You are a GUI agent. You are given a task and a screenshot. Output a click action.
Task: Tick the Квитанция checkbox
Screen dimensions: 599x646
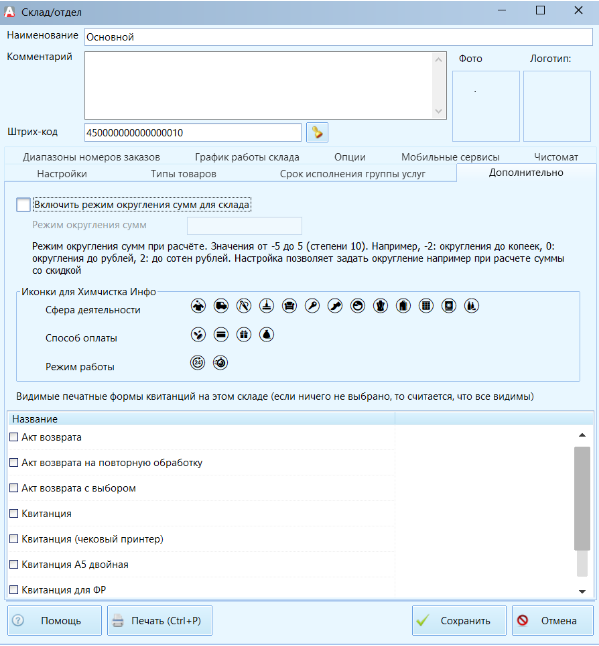pyautogui.click(x=14, y=513)
